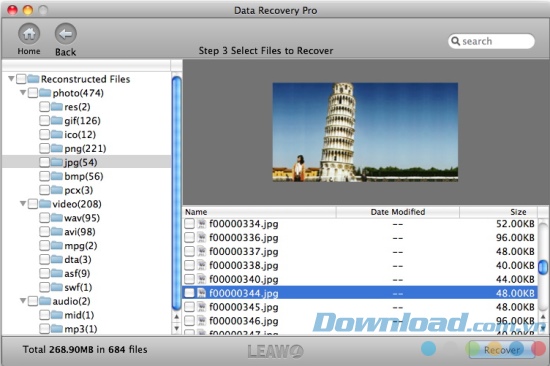Select file f00000346.jpg
The width and height of the screenshot is (550, 366).
point(360,321)
